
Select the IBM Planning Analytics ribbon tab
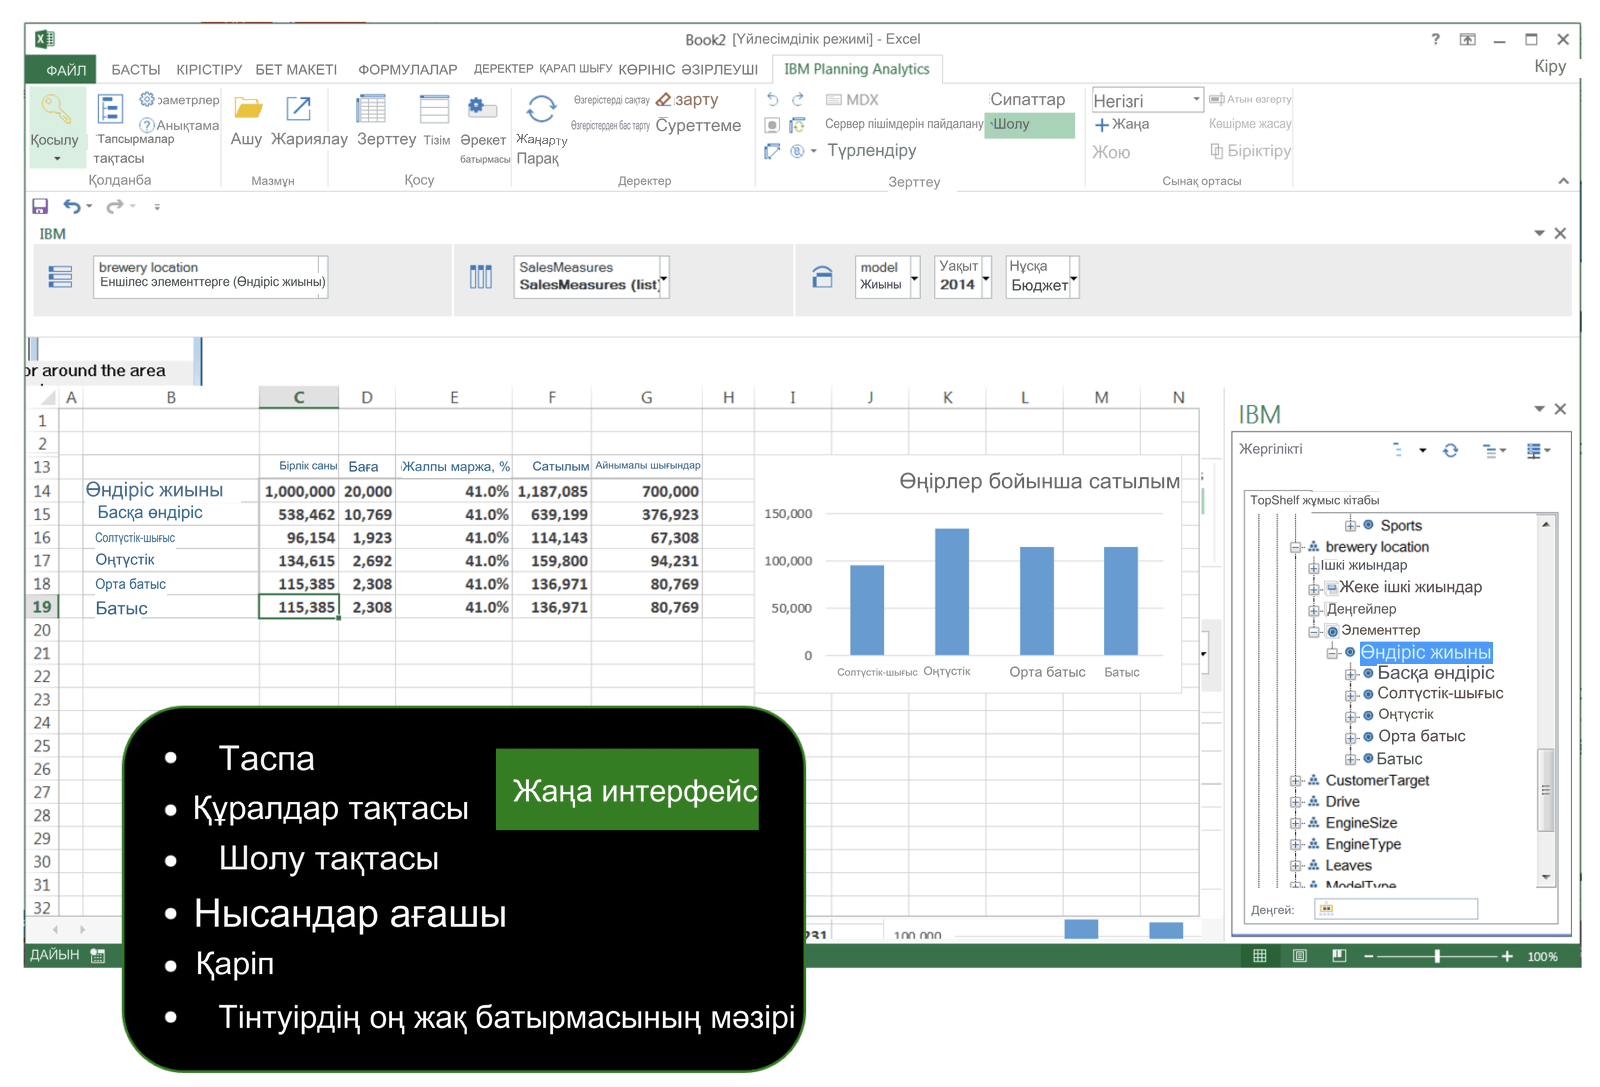tap(857, 69)
